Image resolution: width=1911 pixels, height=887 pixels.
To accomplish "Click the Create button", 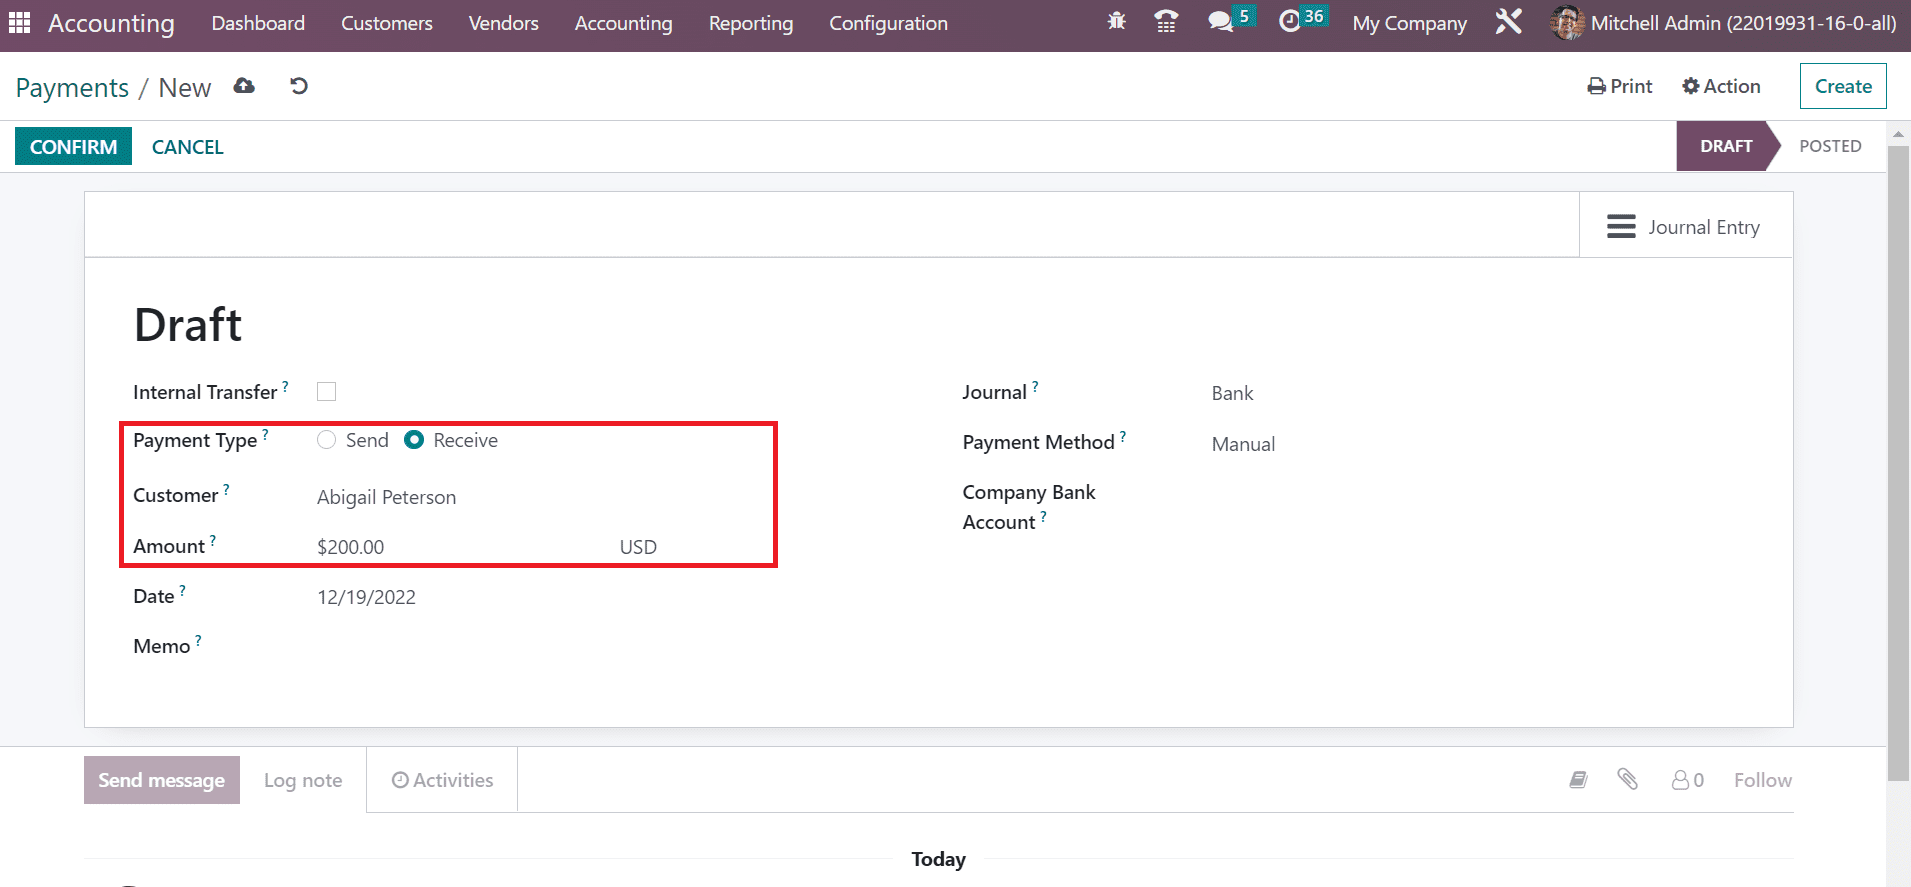I will 1843,86.
